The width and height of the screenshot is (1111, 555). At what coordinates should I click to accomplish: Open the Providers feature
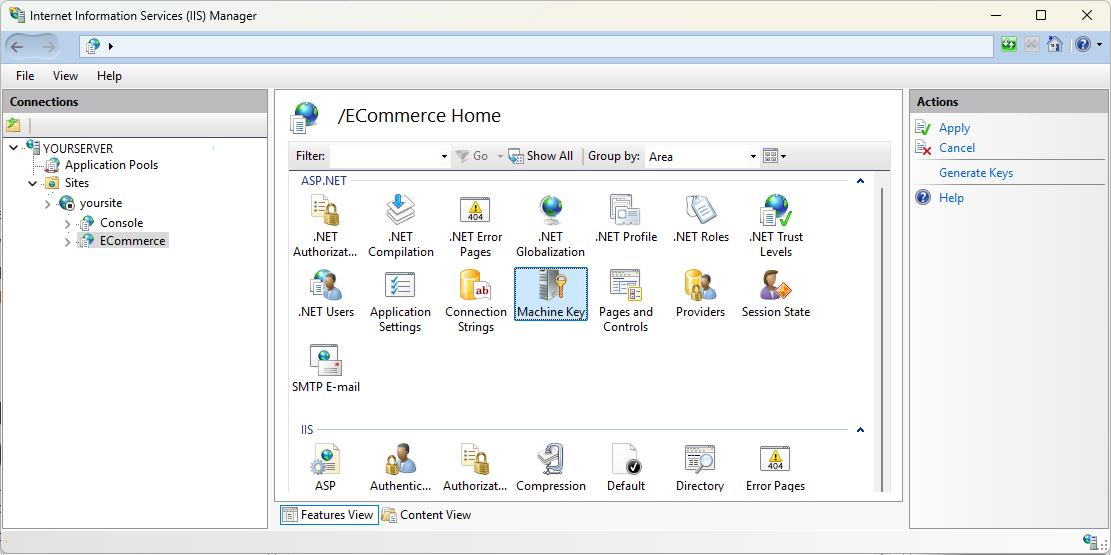click(701, 294)
